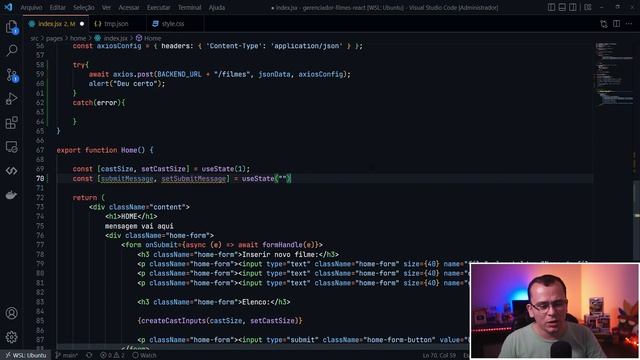640x360 pixels.
Task: Open the Manage gear icon
Action: (x=11, y=337)
